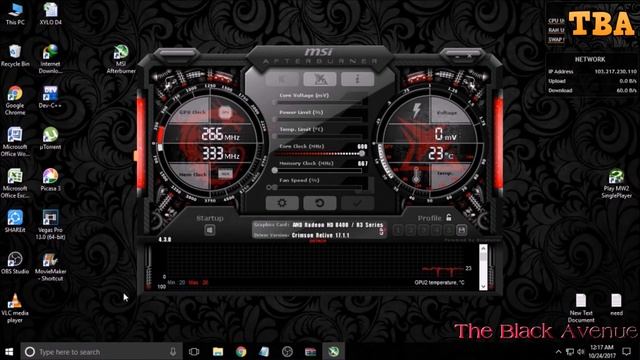Toggle the Profile lock icon
Viewport: 640px width, 360px height.
click(449, 218)
